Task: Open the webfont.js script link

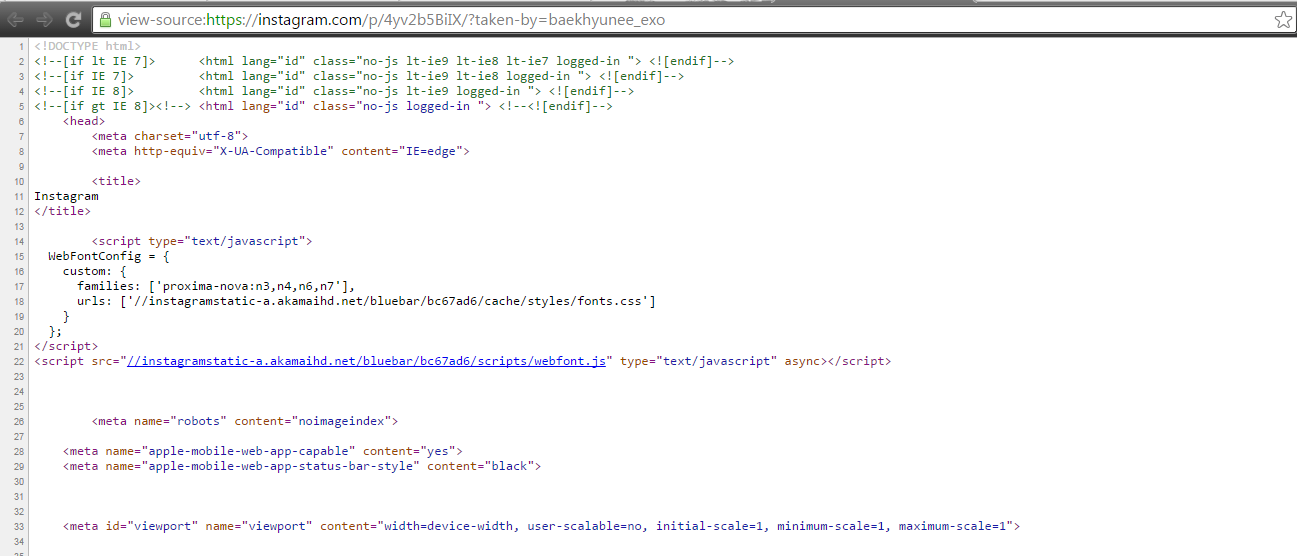Action: tap(366, 361)
